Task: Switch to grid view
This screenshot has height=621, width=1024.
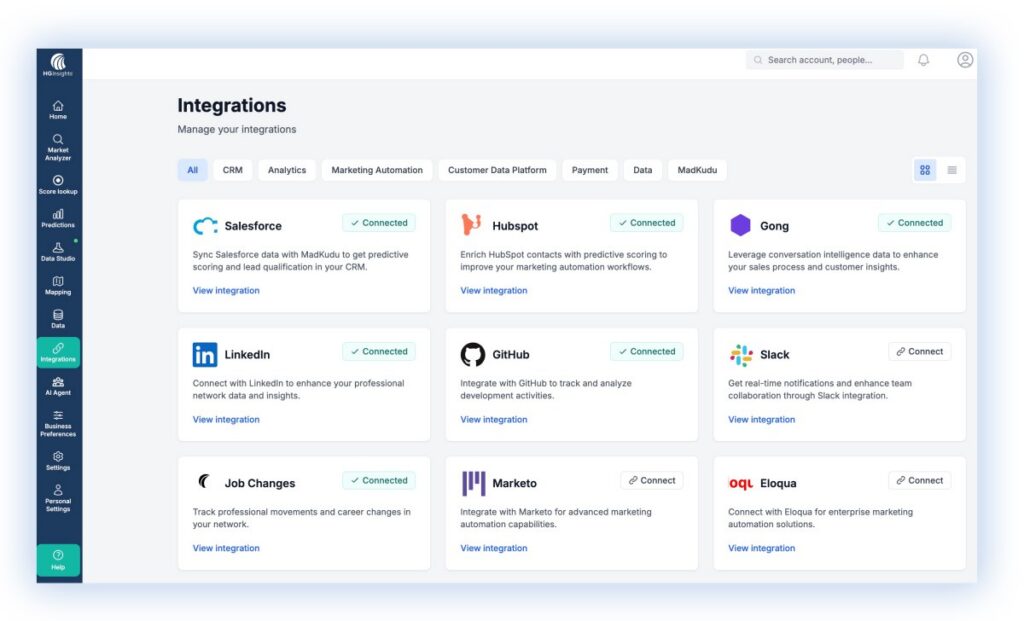Action: point(925,170)
